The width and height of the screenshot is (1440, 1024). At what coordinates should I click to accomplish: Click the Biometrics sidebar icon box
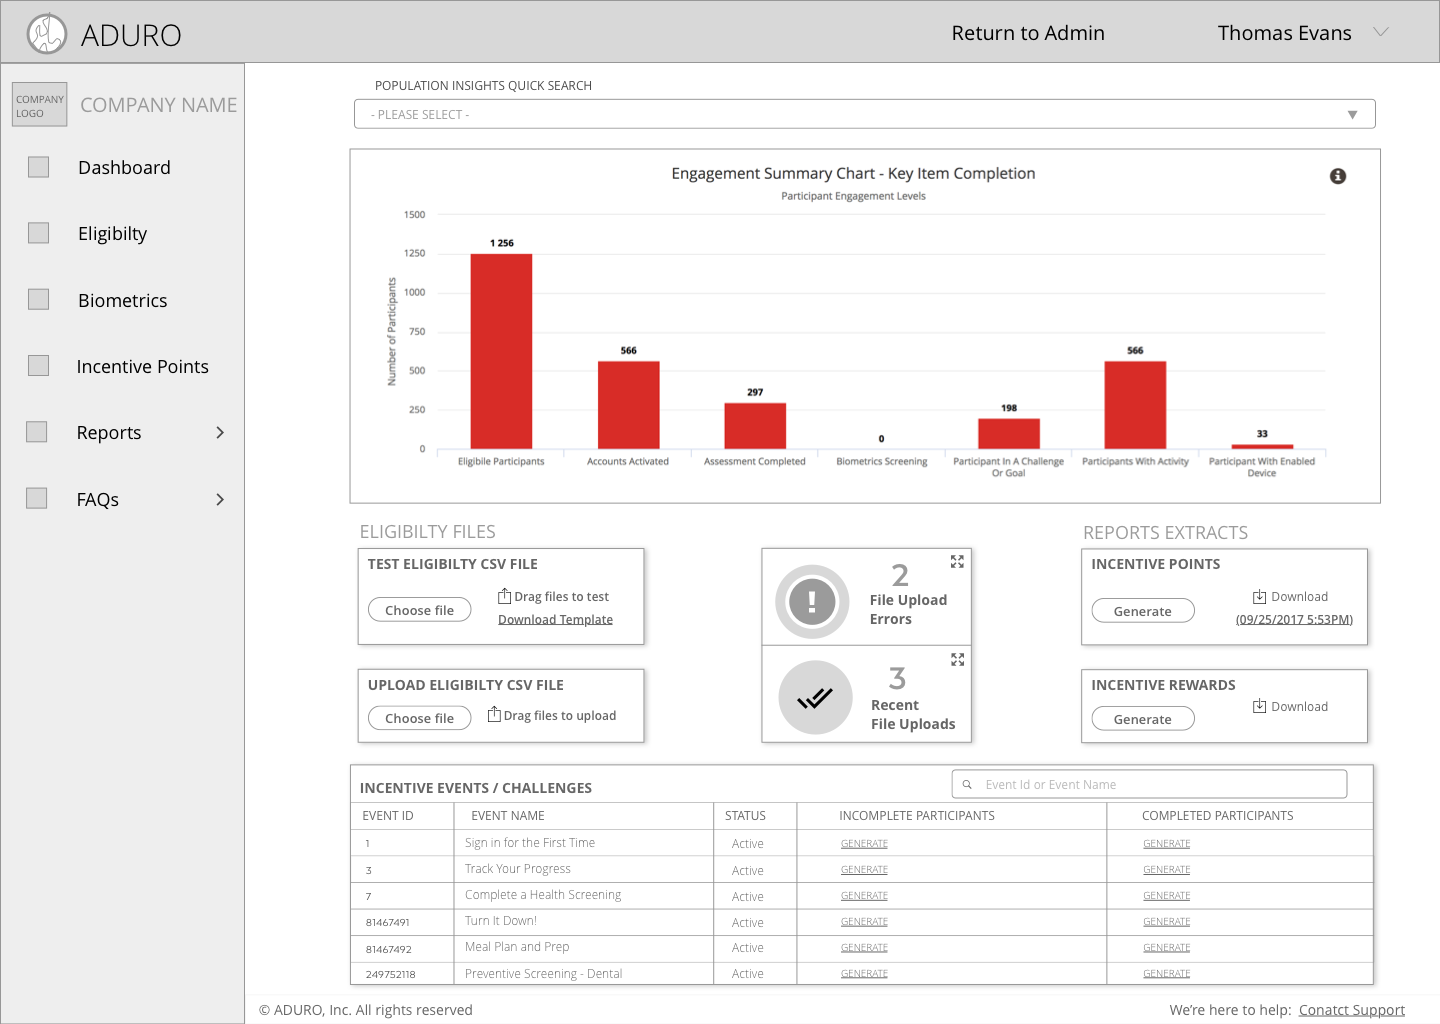(x=38, y=299)
